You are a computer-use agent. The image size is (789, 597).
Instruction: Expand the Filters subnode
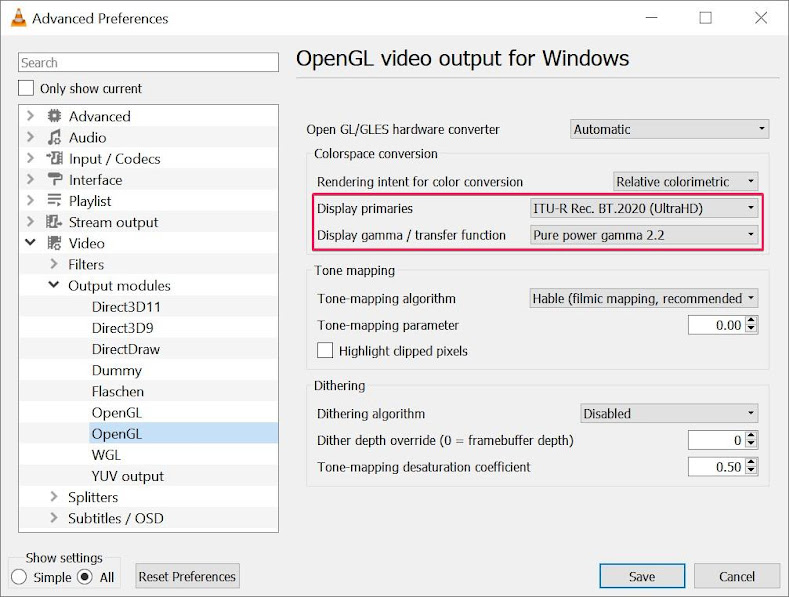54,264
